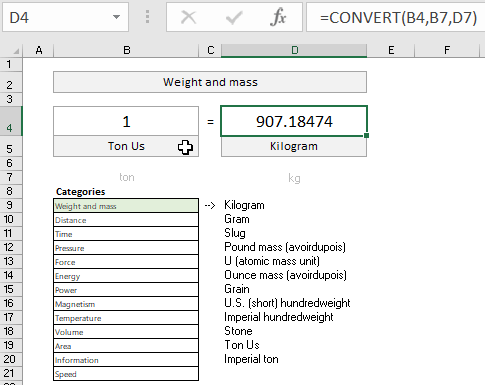The image size is (485, 385).
Task: Select the 'Power' category
Action: pos(126,290)
